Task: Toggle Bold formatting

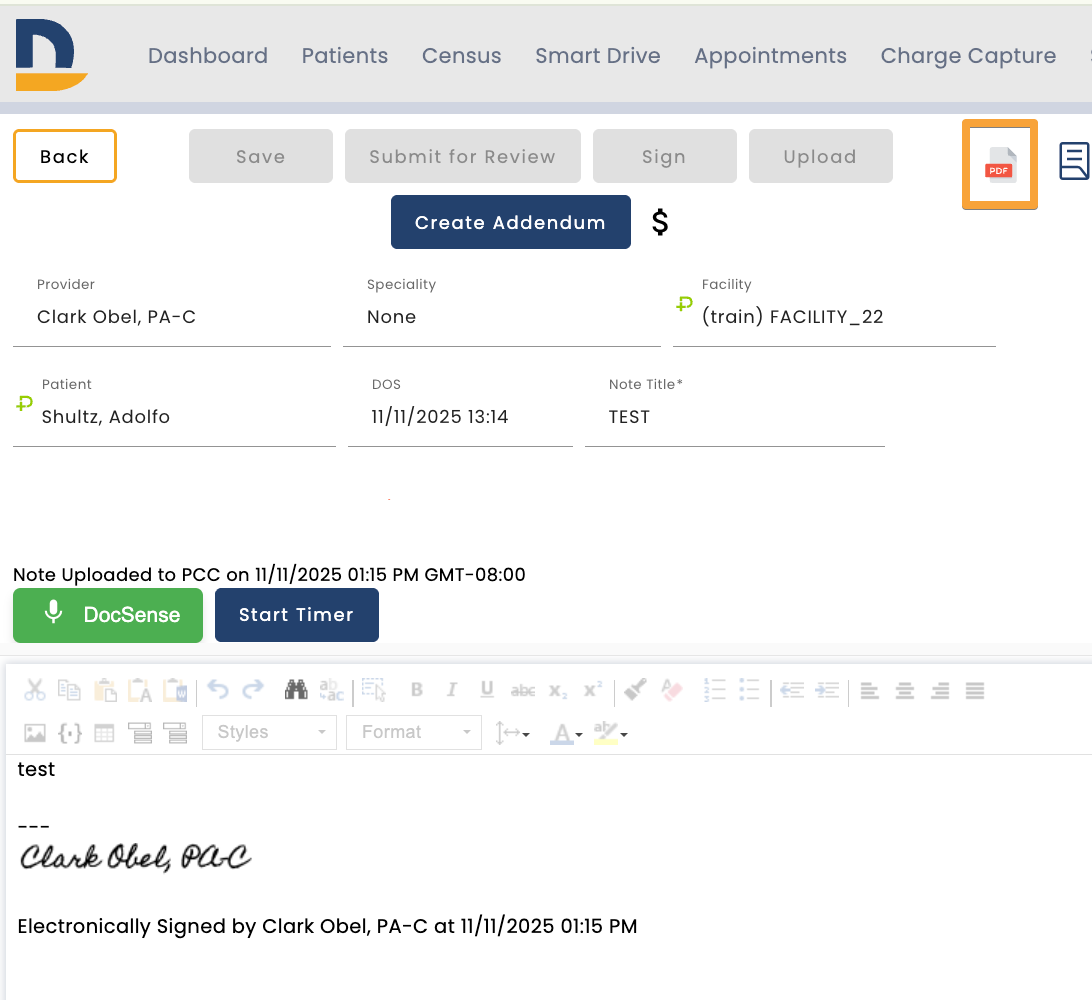Action: tap(416, 690)
